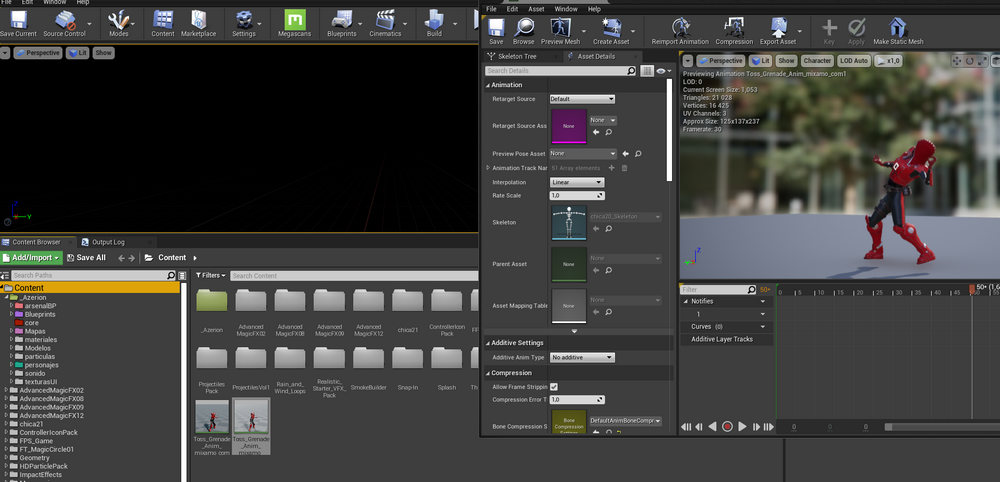1000x482 pixels.
Task: Click Save All in the Content Browser
Action: pyautogui.click(x=85, y=258)
